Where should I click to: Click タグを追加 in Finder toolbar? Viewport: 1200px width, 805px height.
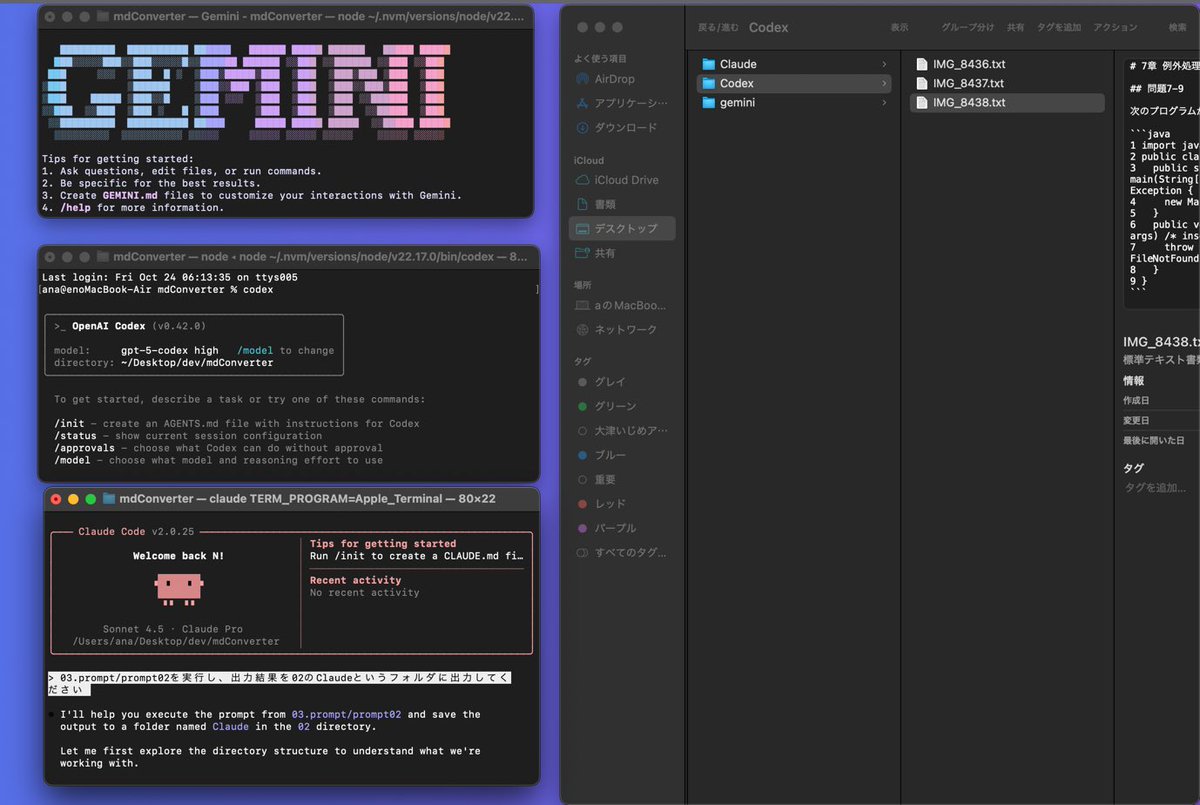pyautogui.click(x=1058, y=28)
